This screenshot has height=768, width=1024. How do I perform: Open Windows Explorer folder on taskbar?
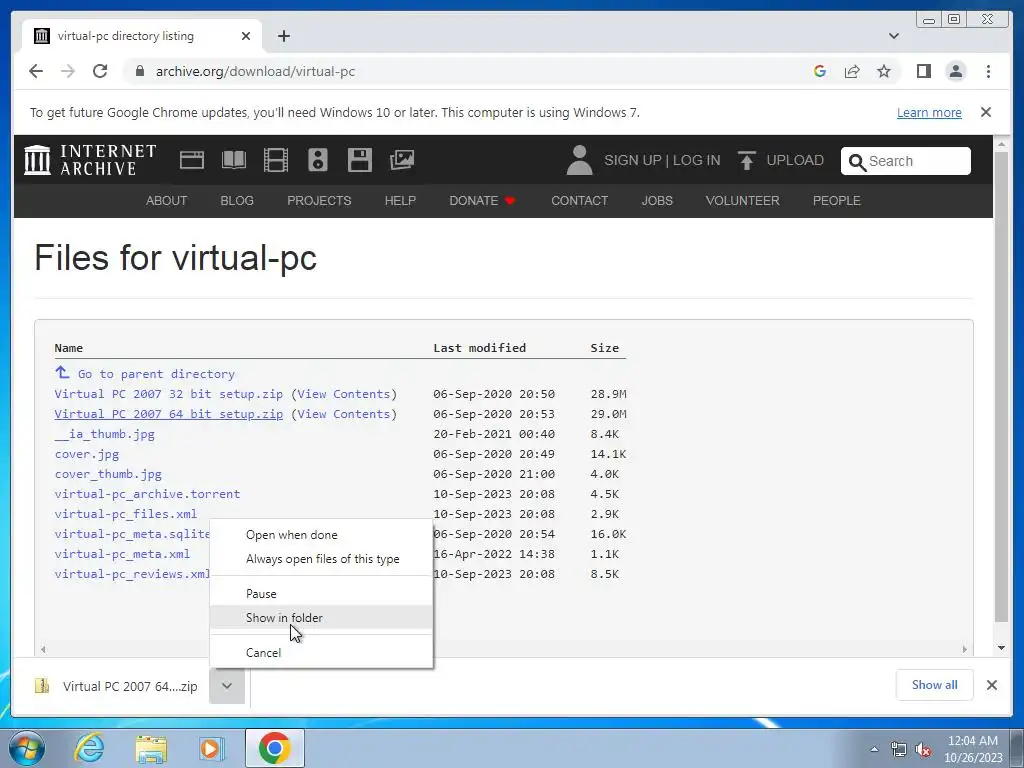152,749
